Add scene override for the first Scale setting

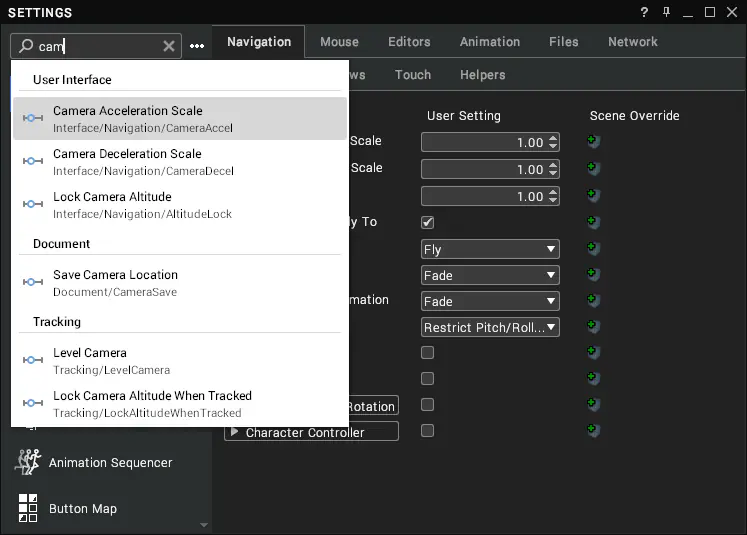pos(593,141)
